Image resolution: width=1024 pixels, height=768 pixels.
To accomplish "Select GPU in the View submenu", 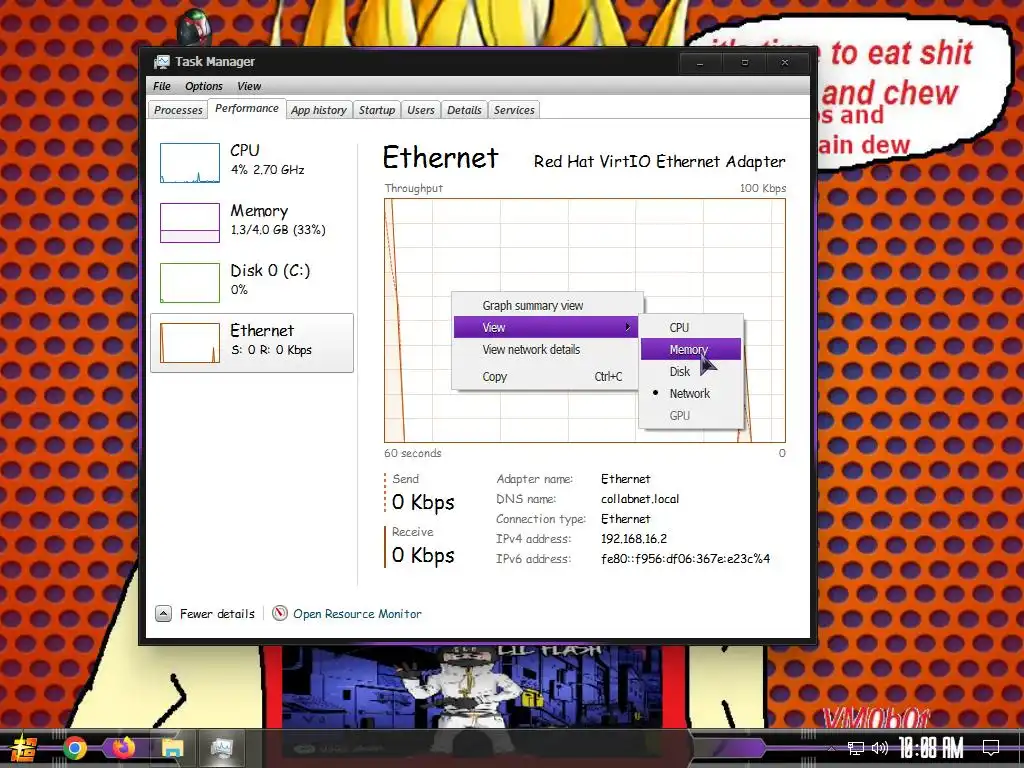I will (691, 415).
